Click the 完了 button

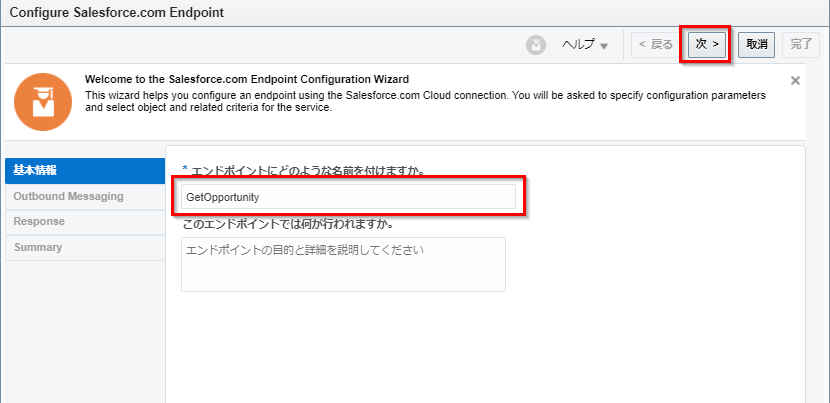(801, 45)
